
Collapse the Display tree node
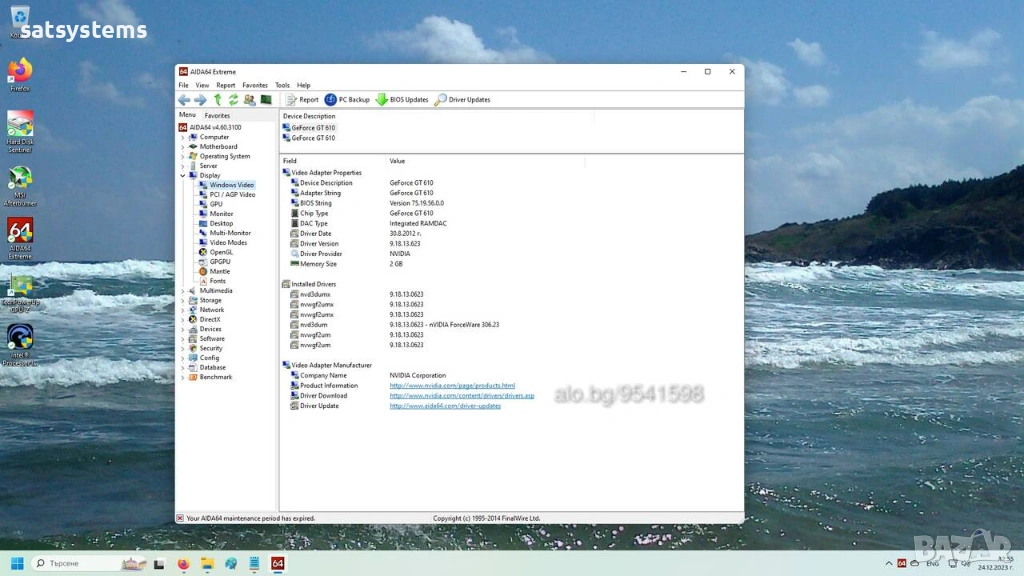click(183, 176)
